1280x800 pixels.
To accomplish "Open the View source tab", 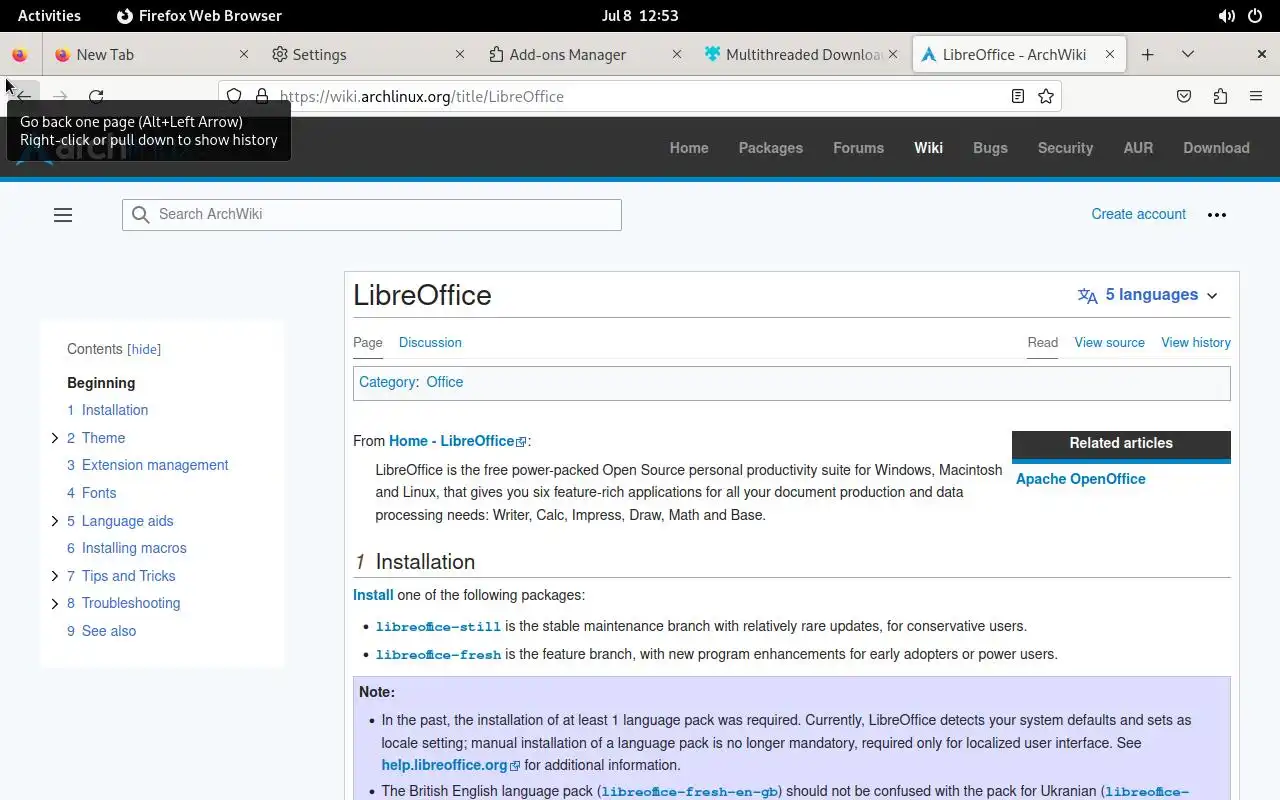I will click(1109, 342).
